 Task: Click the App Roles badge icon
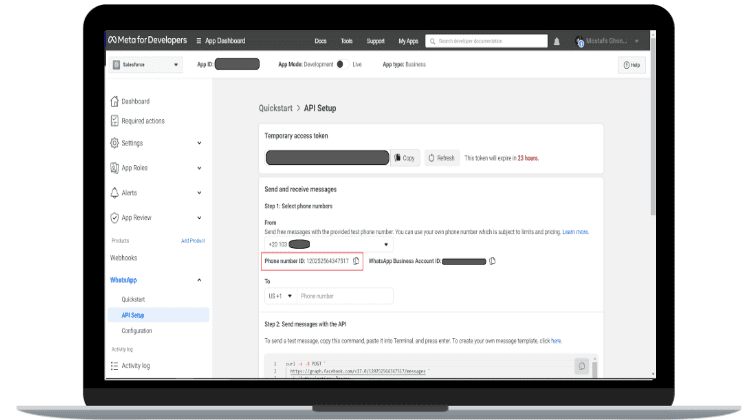[114, 168]
